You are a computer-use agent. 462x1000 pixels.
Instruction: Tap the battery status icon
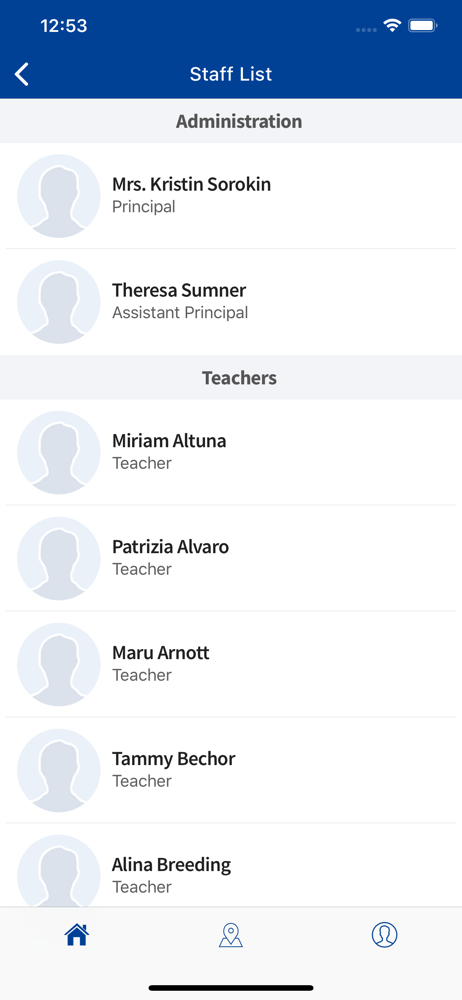(422, 26)
